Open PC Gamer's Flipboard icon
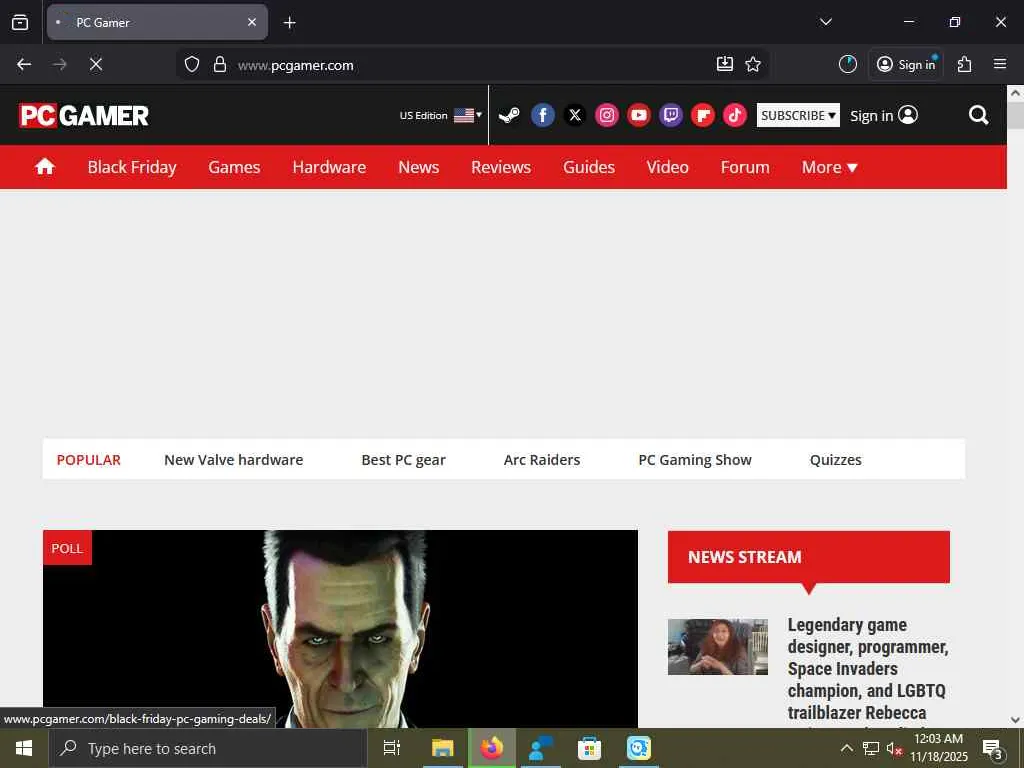This screenshot has width=1024, height=768. tap(703, 116)
